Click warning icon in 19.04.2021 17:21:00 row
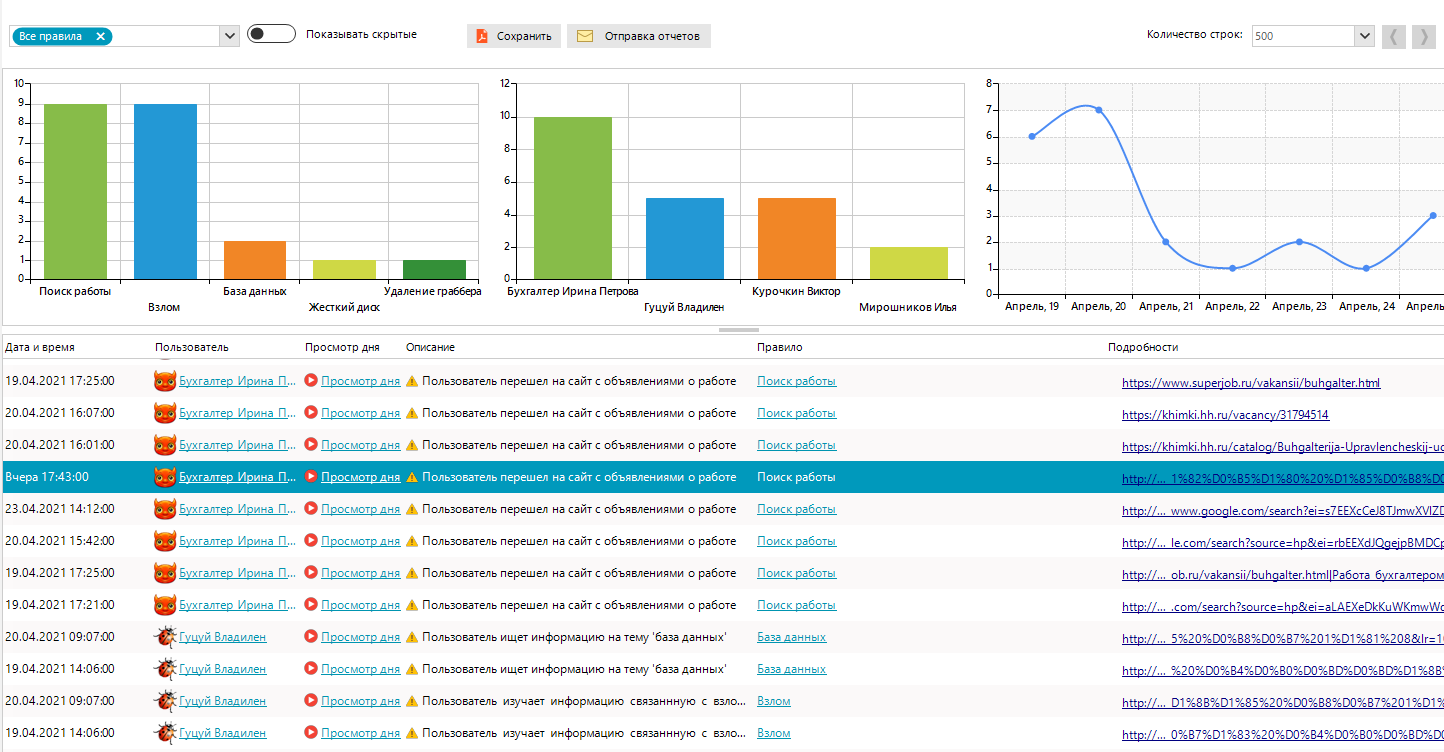Screen dimensions: 1444x752 [x=412, y=605]
